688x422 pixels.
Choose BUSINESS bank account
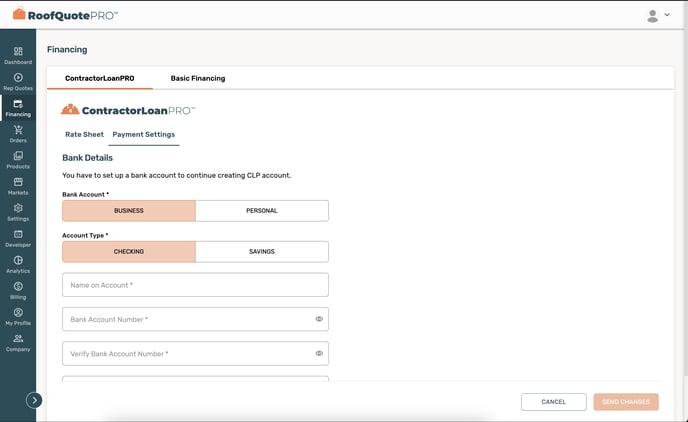click(129, 211)
